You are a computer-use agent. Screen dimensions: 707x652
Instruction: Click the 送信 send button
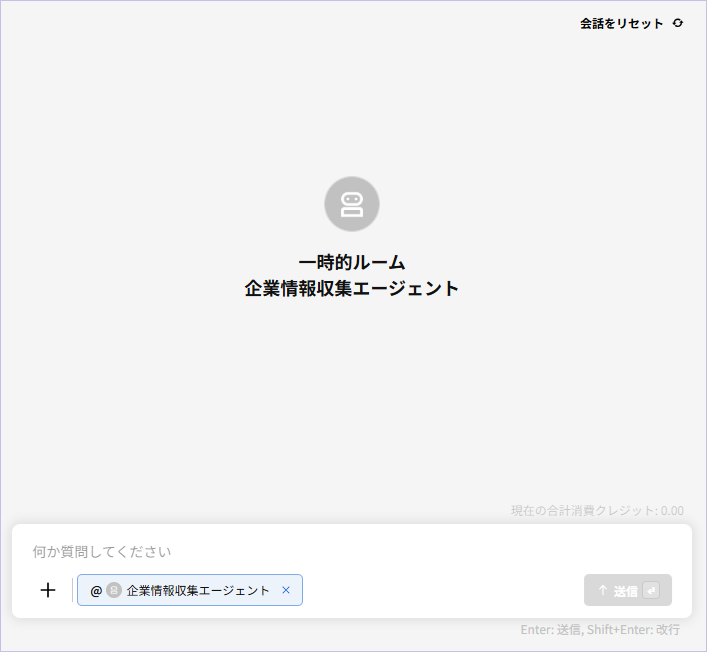click(x=628, y=590)
